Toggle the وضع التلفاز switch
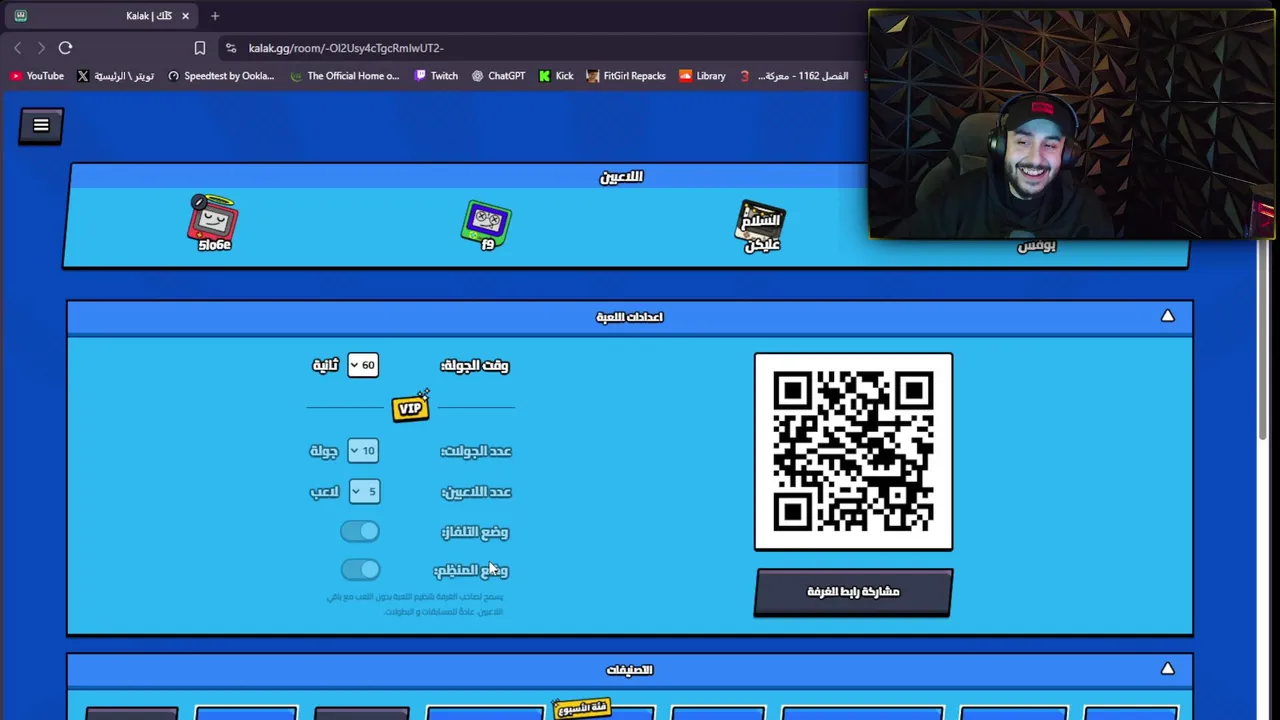1280x720 pixels. point(360,531)
